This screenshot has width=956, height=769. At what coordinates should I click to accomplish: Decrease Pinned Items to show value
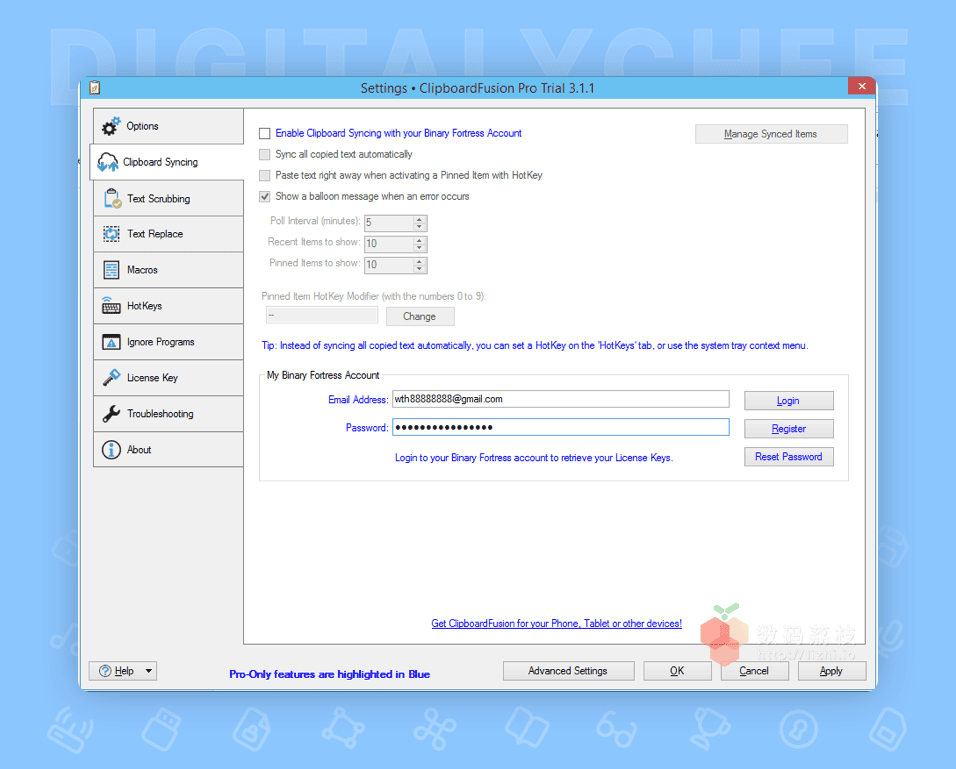[419, 269]
